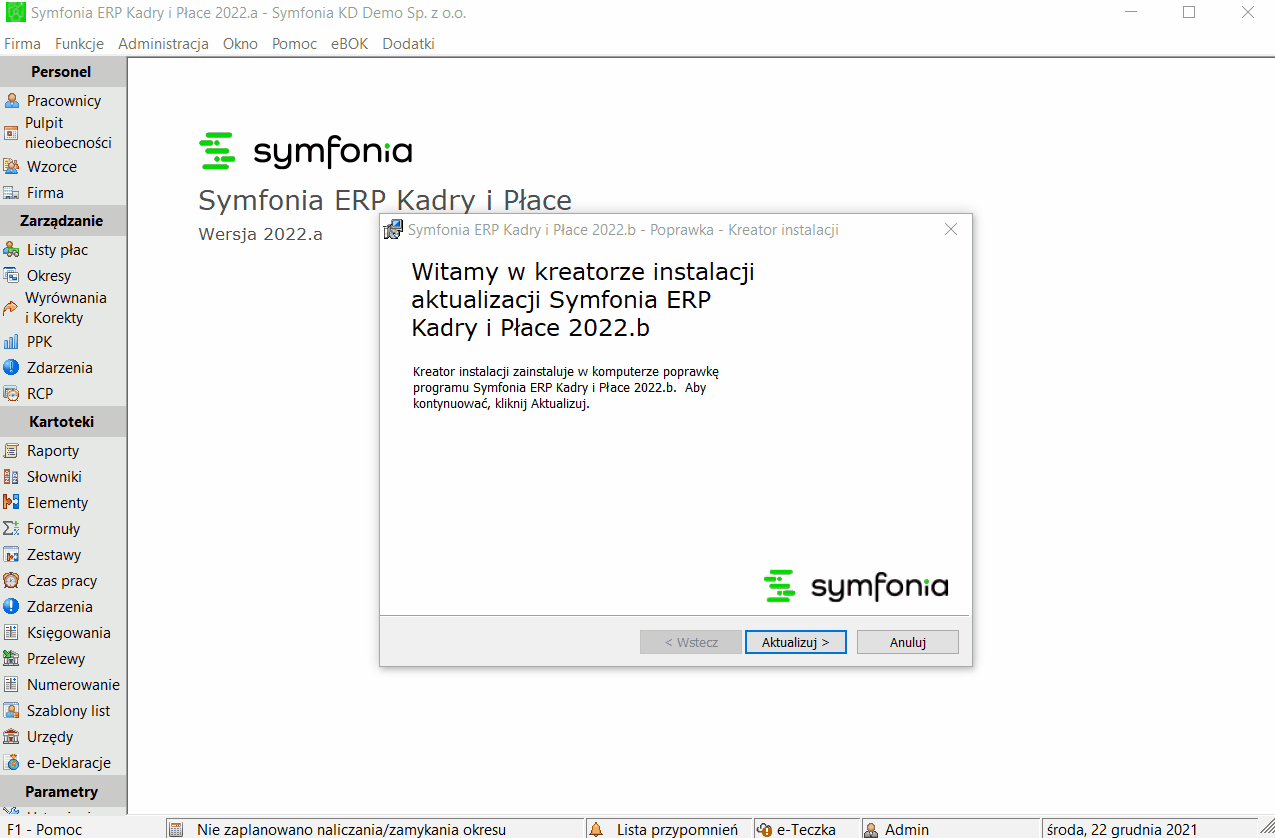Screen dimensions: 1275x838
Task: Click the Firma sidebar icon under Personel
Action: click(12, 193)
